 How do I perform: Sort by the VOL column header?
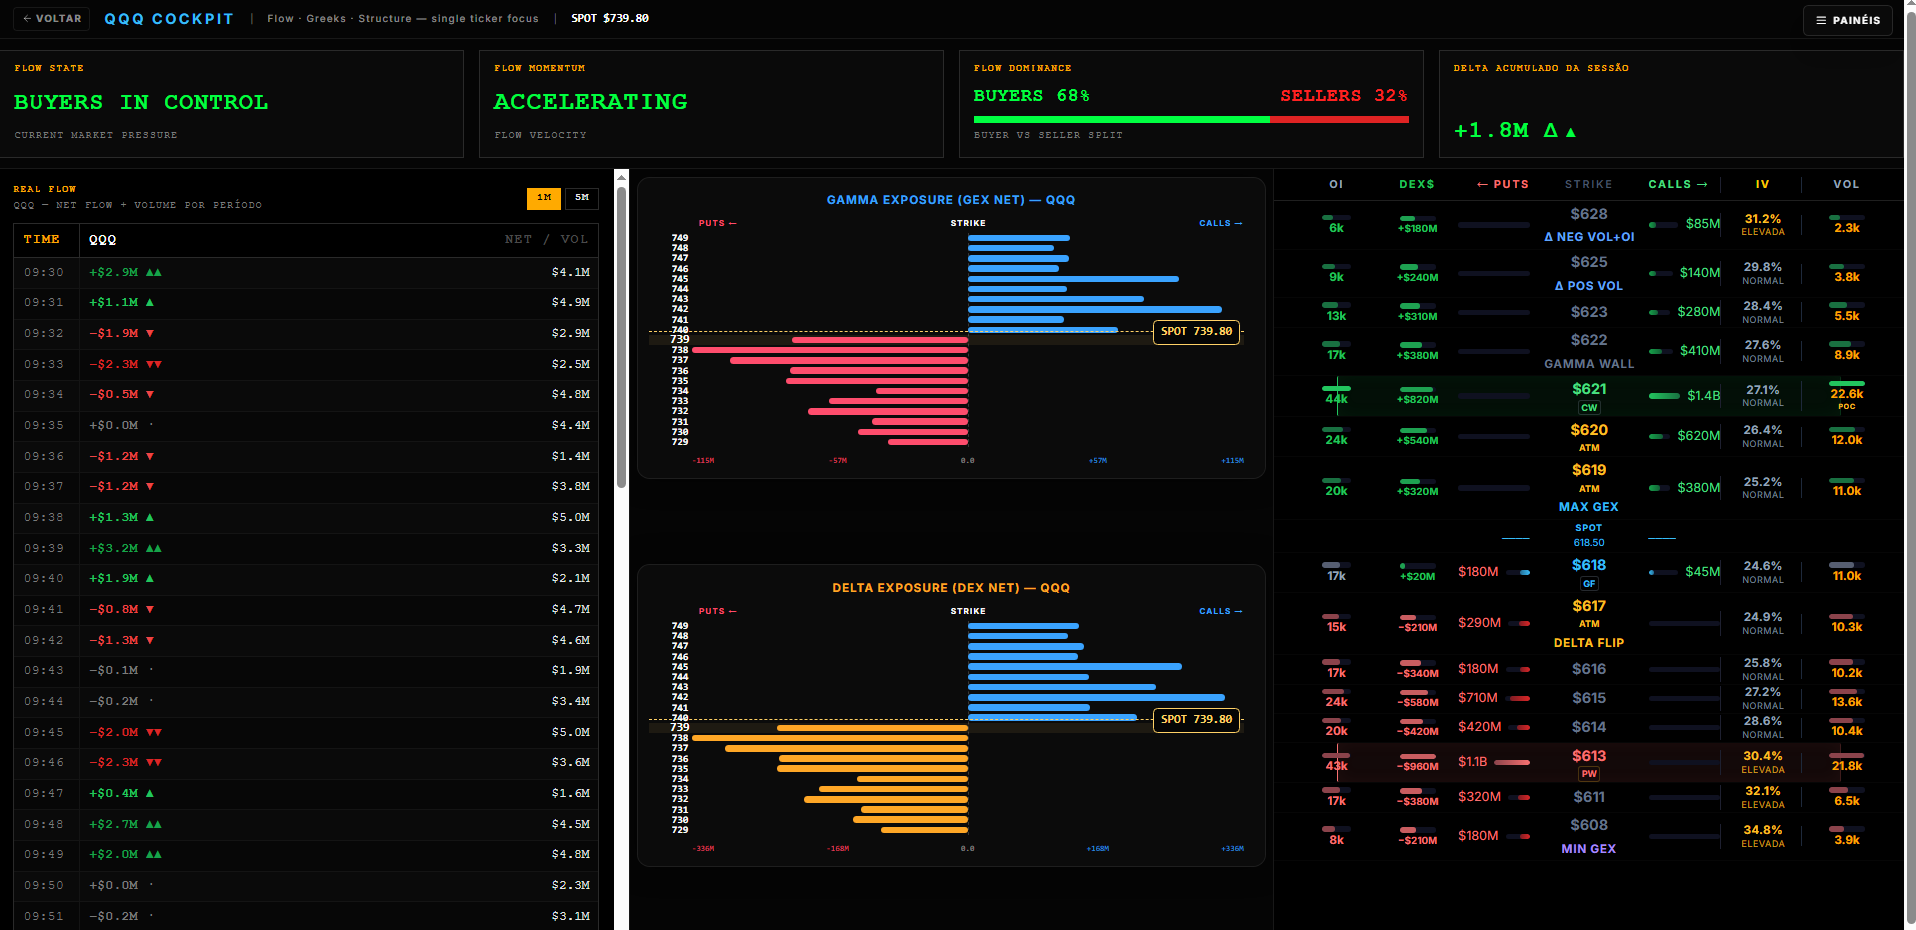(1846, 184)
